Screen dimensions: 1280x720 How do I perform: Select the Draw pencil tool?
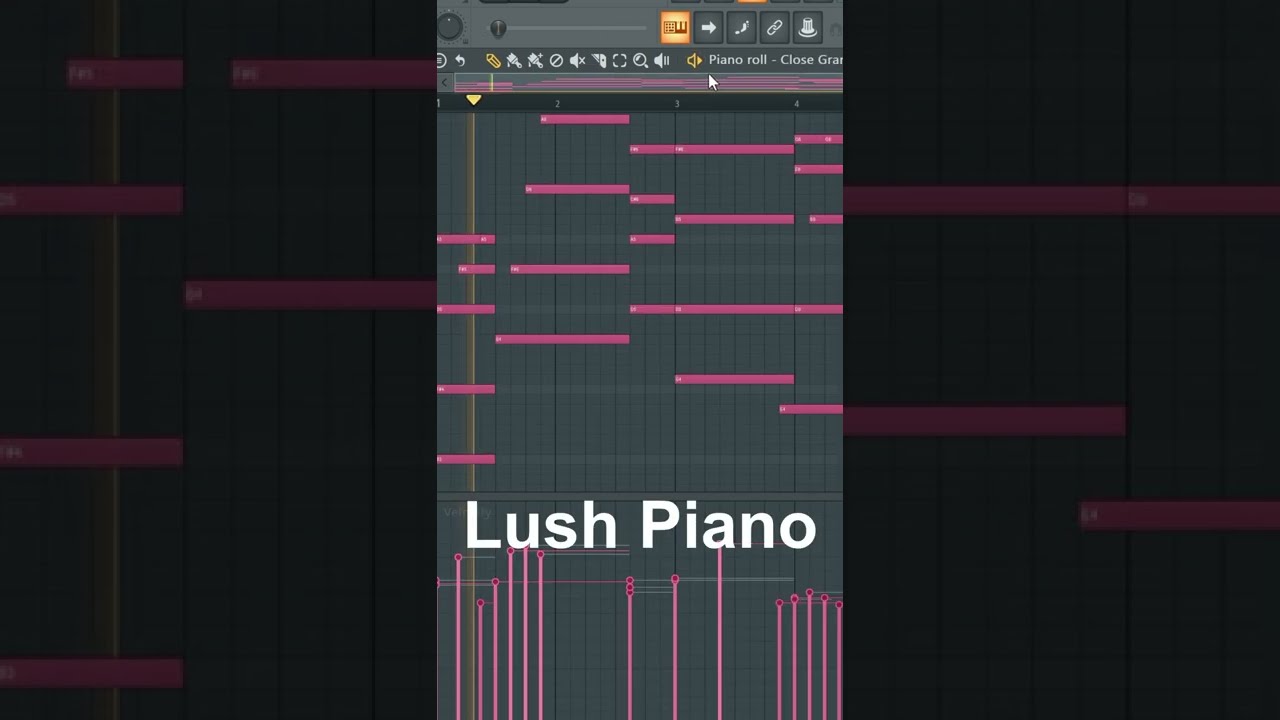(x=493, y=61)
